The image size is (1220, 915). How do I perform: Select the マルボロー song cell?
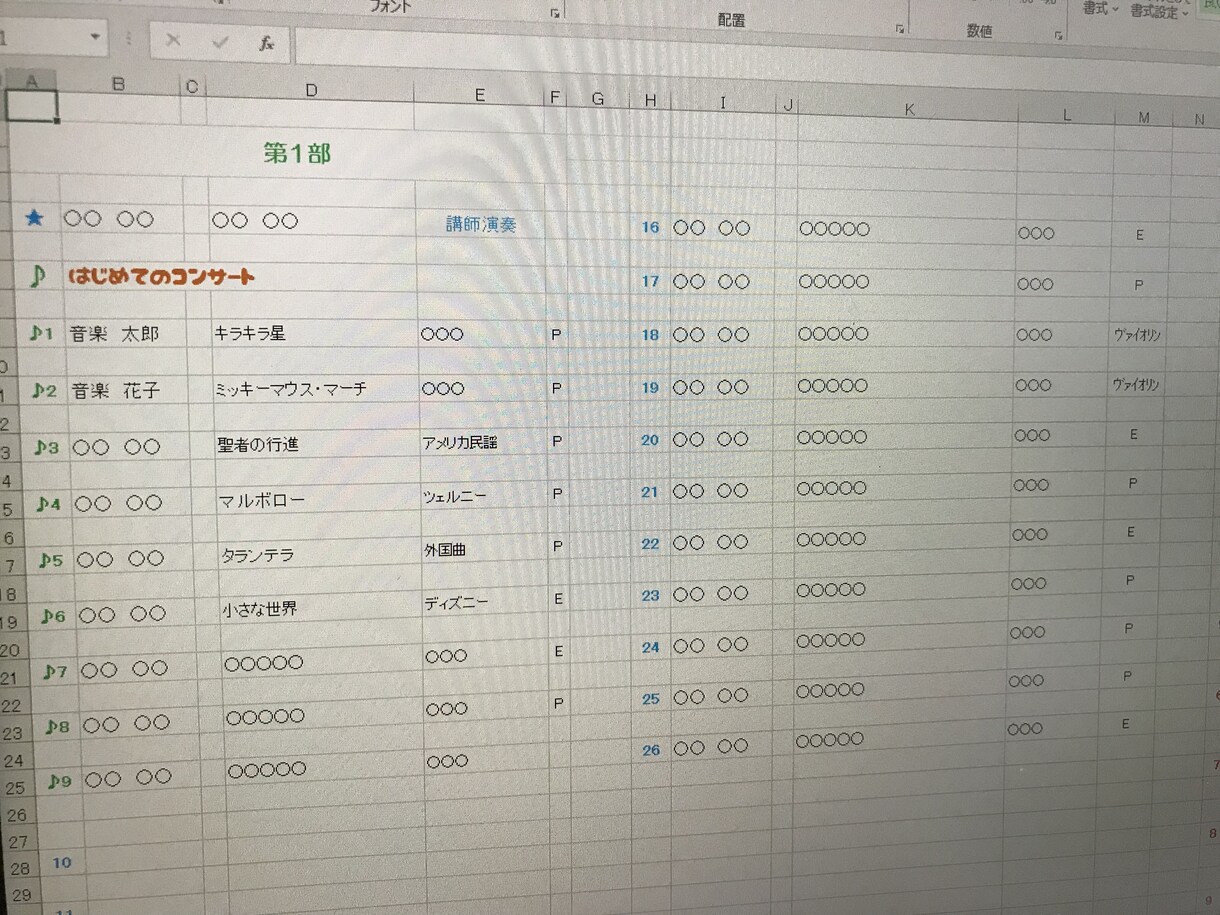coord(262,500)
